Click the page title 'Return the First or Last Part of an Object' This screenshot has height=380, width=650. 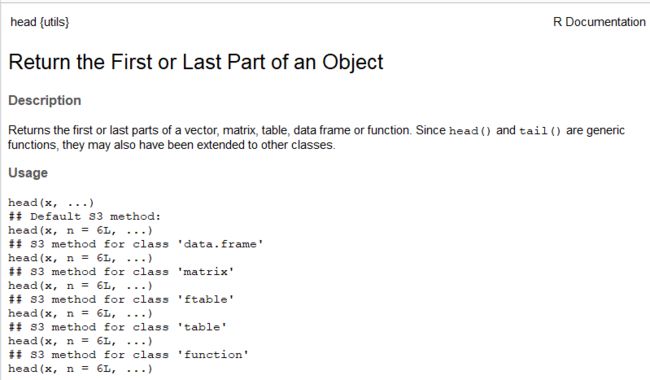[196, 62]
